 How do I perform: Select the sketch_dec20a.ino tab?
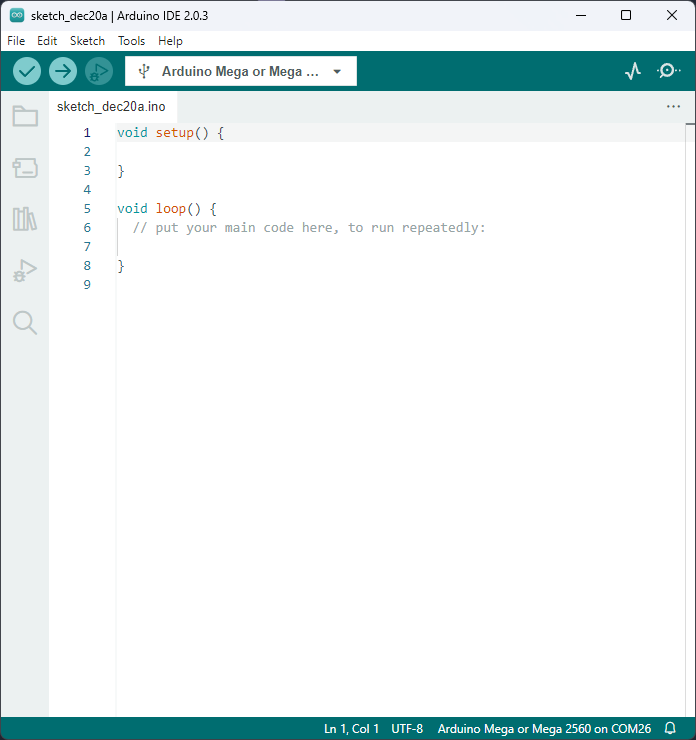click(x=111, y=106)
